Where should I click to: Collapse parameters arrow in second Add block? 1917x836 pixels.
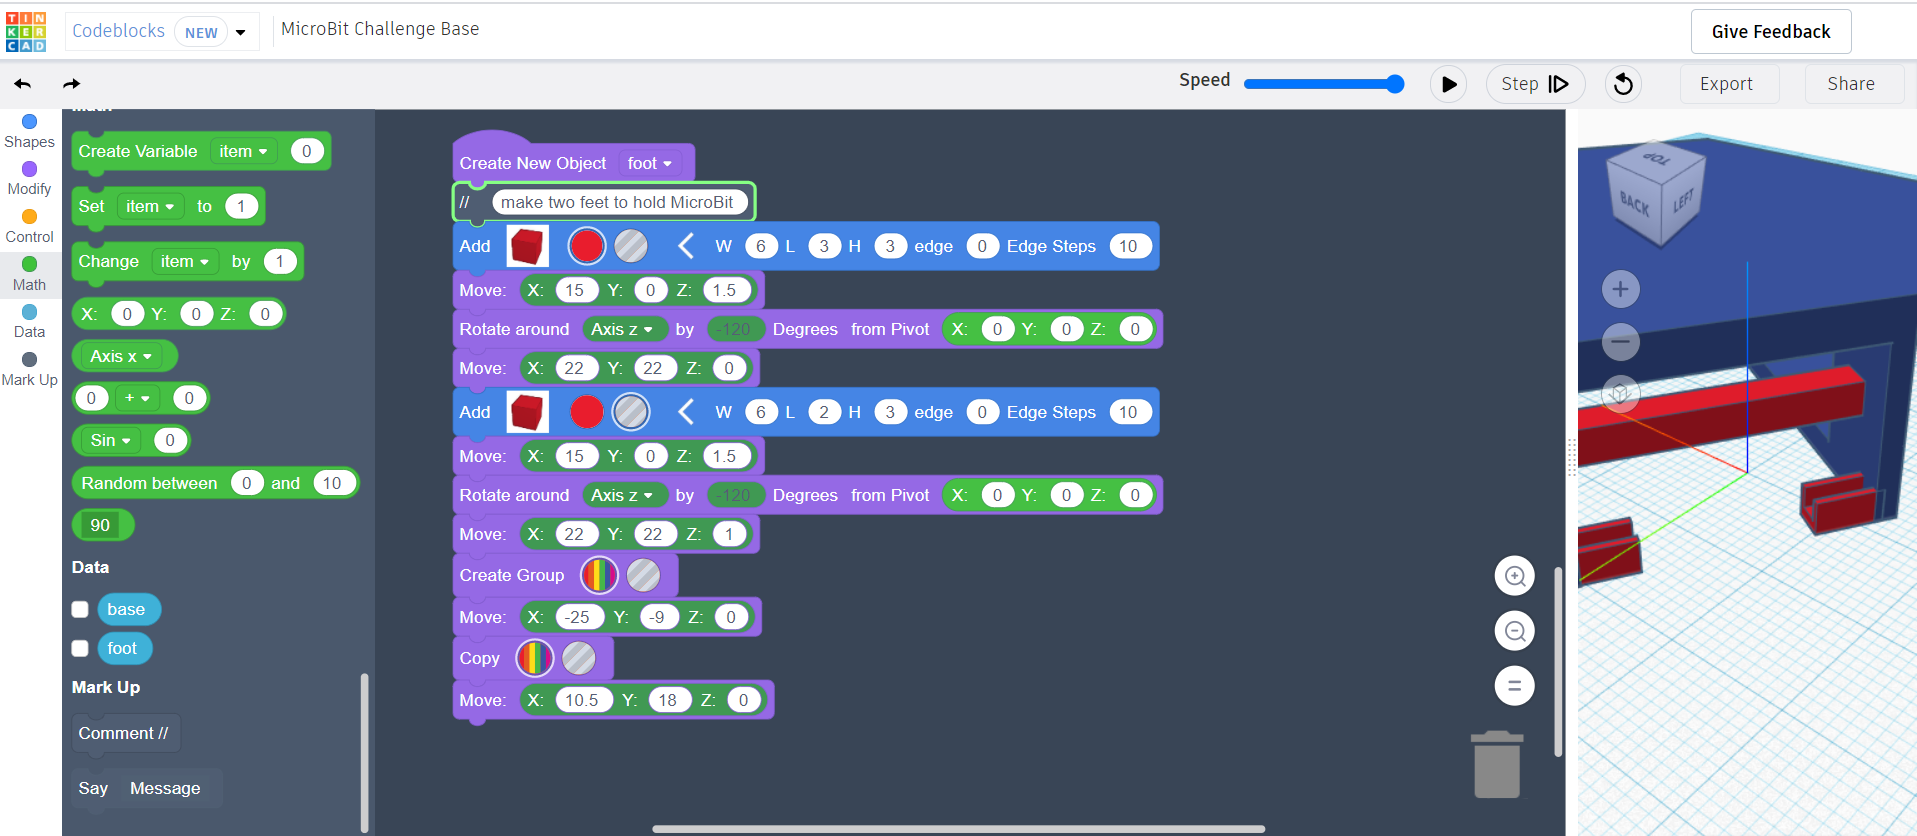686,412
